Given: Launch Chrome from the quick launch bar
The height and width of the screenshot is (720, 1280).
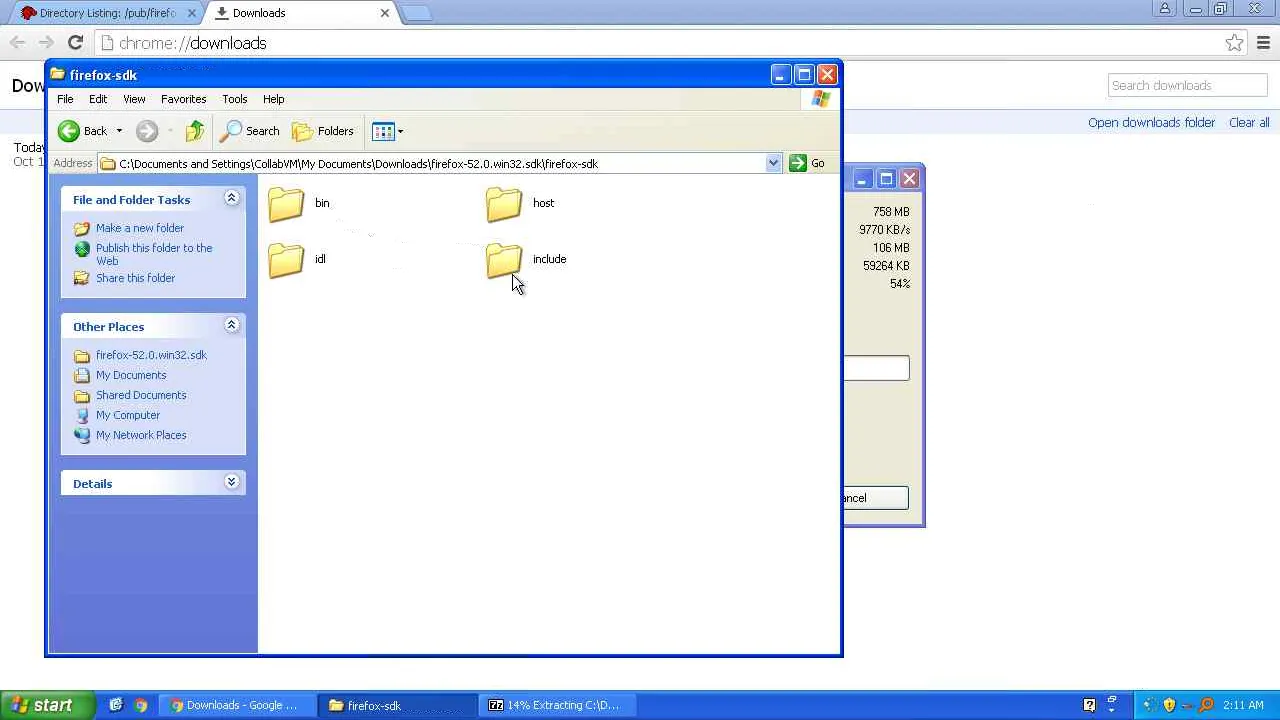Looking at the screenshot, I should click(141, 705).
